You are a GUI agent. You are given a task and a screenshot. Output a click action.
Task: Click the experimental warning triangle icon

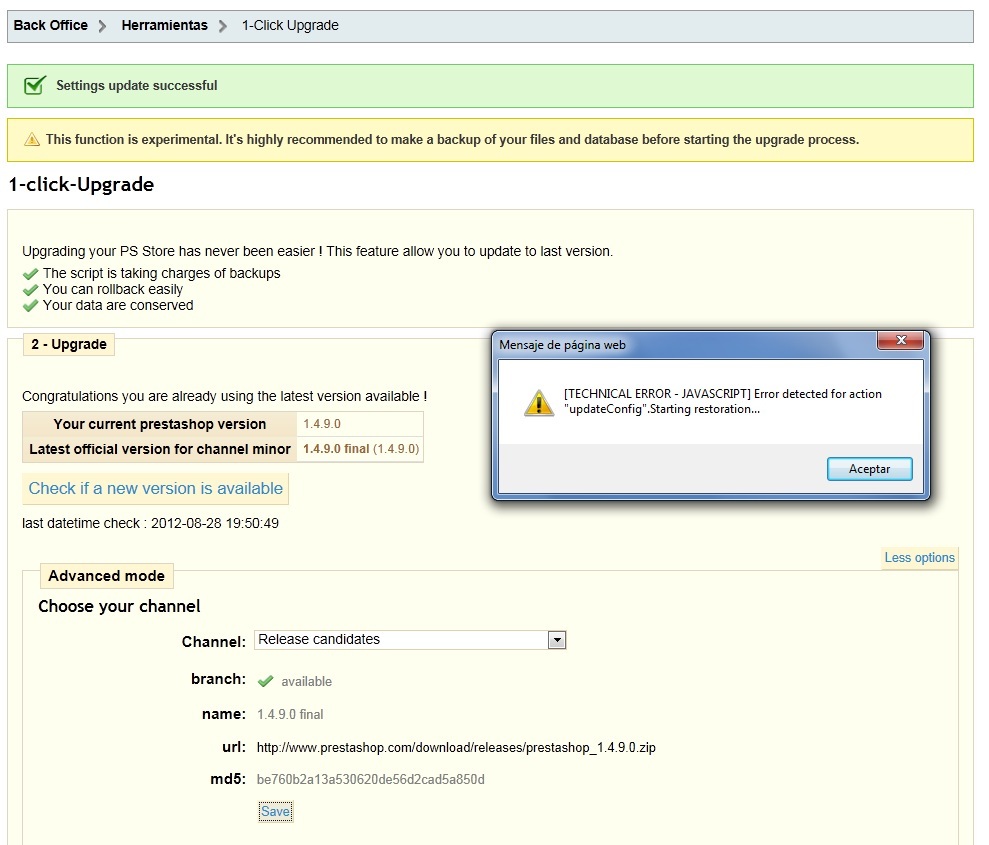[32, 139]
